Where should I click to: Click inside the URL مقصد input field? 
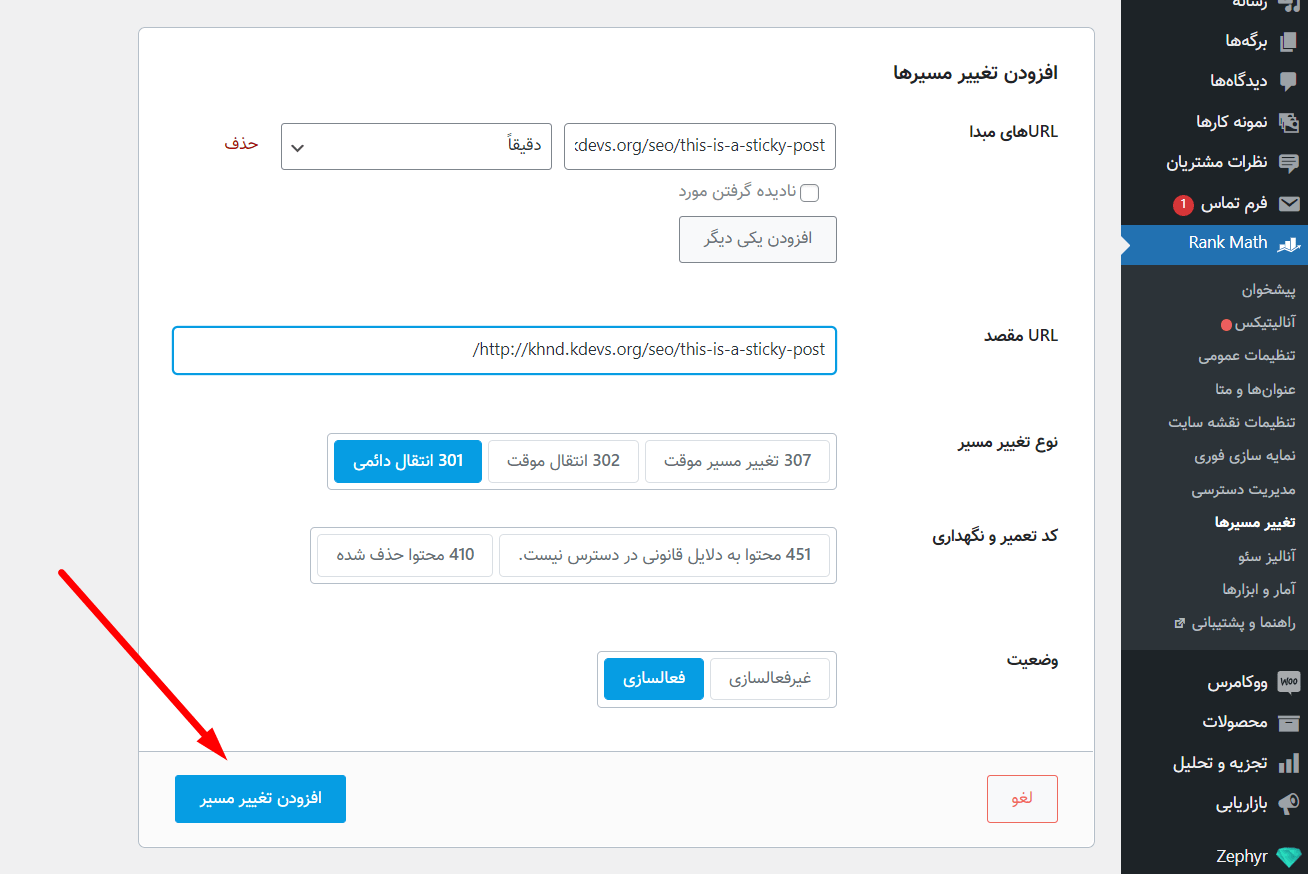pos(504,350)
